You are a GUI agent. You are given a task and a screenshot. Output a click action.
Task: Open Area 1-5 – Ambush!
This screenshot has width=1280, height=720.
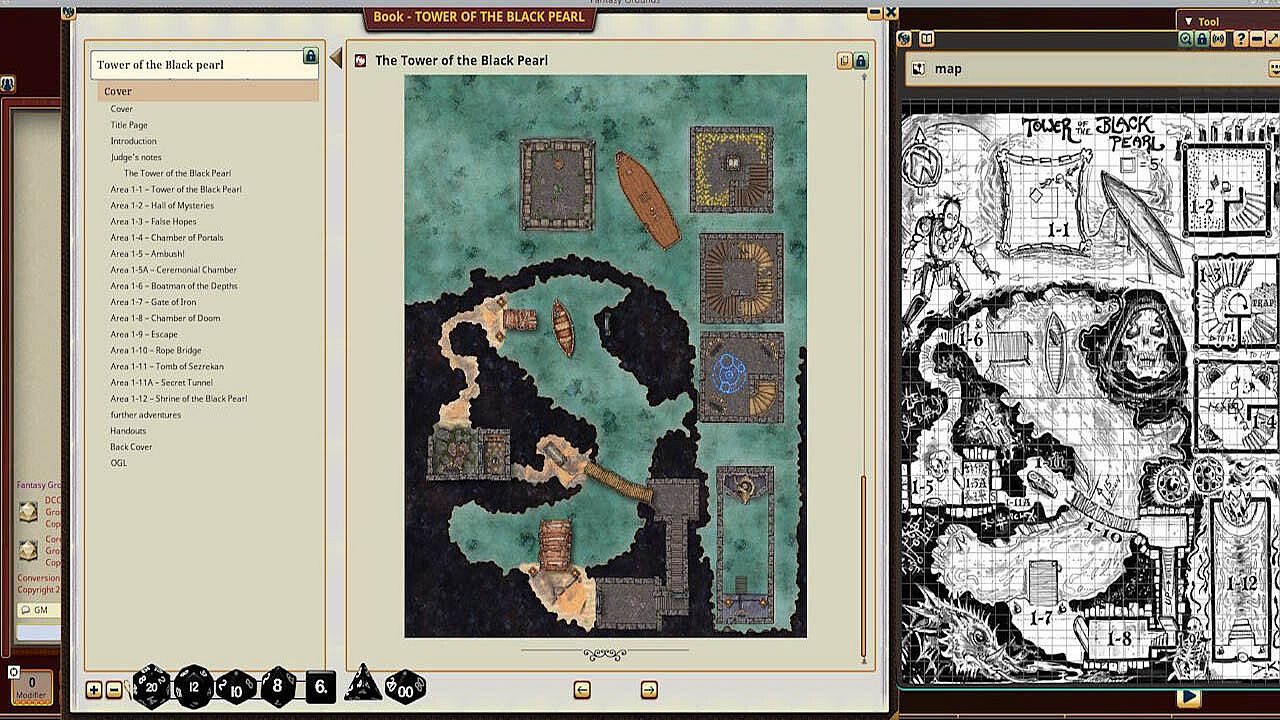147,253
